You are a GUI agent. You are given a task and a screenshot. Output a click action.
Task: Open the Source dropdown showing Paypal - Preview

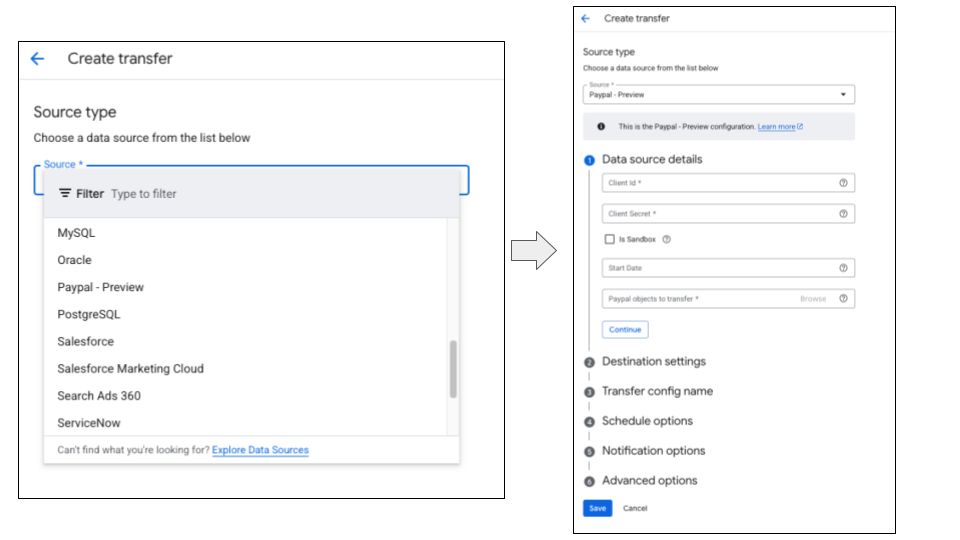coord(718,94)
